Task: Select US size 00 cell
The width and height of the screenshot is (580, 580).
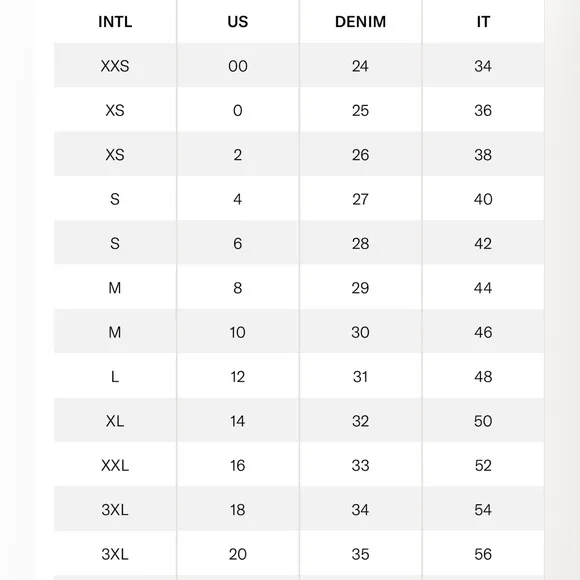Action: 238,66
